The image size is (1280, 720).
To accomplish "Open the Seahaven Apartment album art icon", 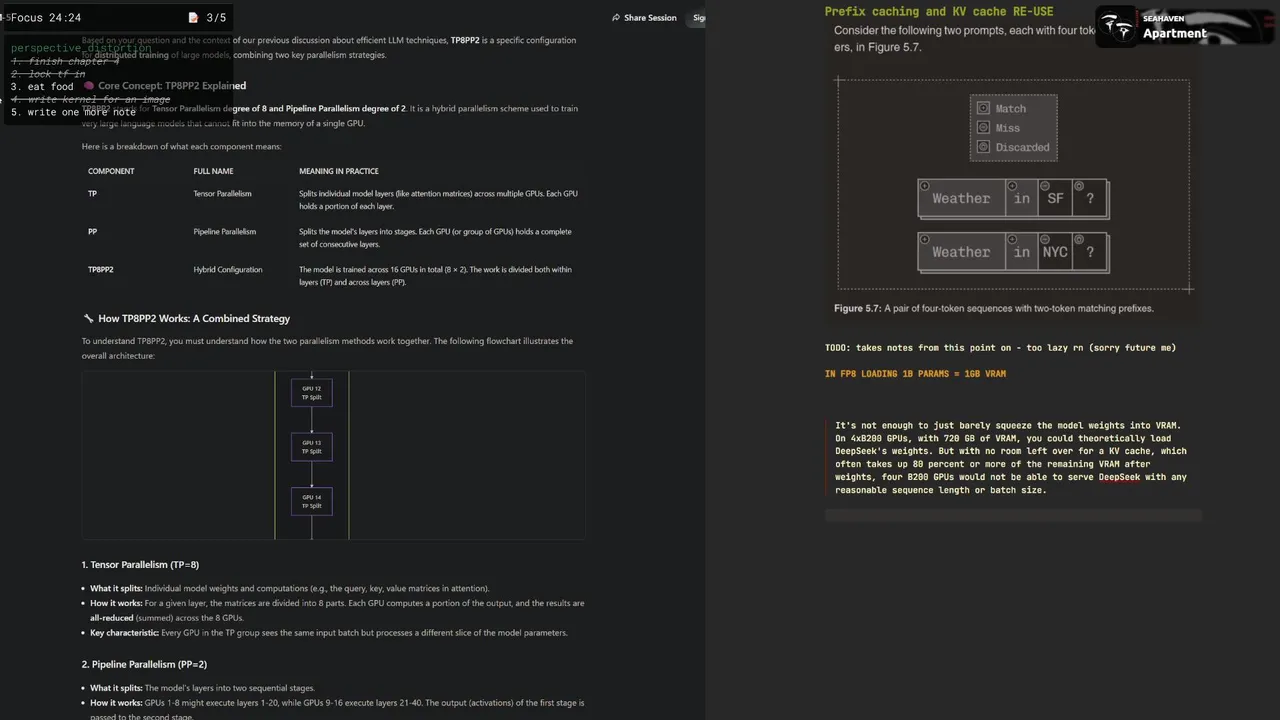I will tap(1117, 27).
